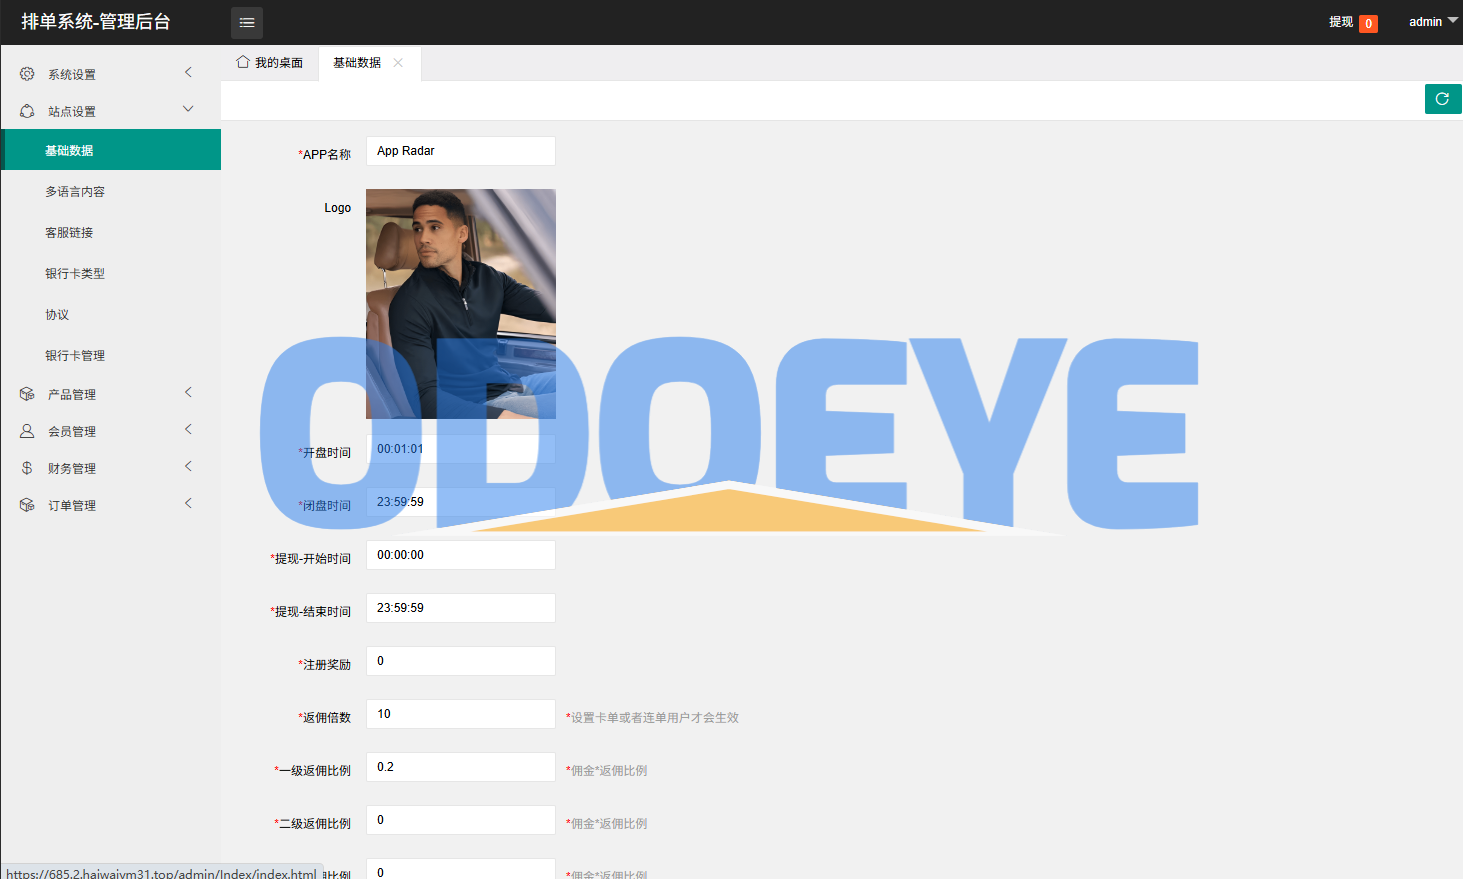Screen dimensions: 1463x879
Task: Click the Logo image thumbnail
Action: pyautogui.click(x=460, y=303)
